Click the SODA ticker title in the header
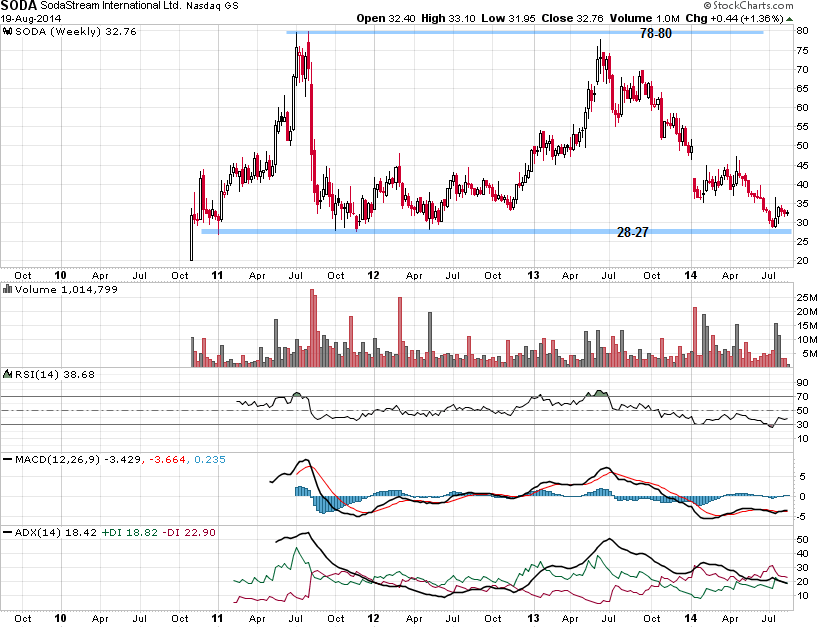Image resolution: width=817 pixels, height=627 pixels. pyautogui.click(x=19, y=6)
